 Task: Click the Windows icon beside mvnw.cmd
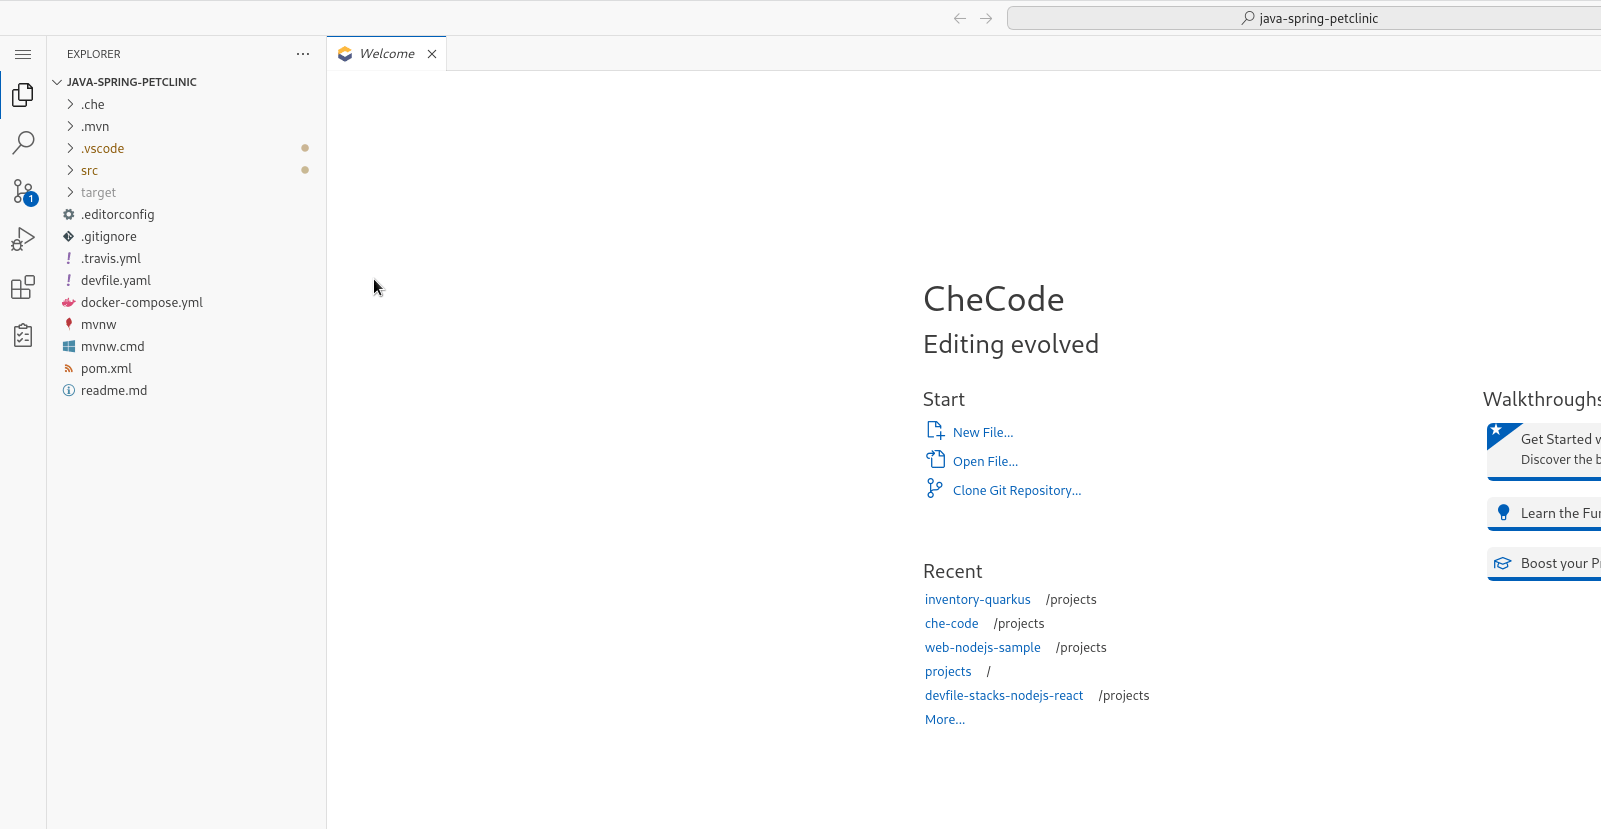click(69, 346)
